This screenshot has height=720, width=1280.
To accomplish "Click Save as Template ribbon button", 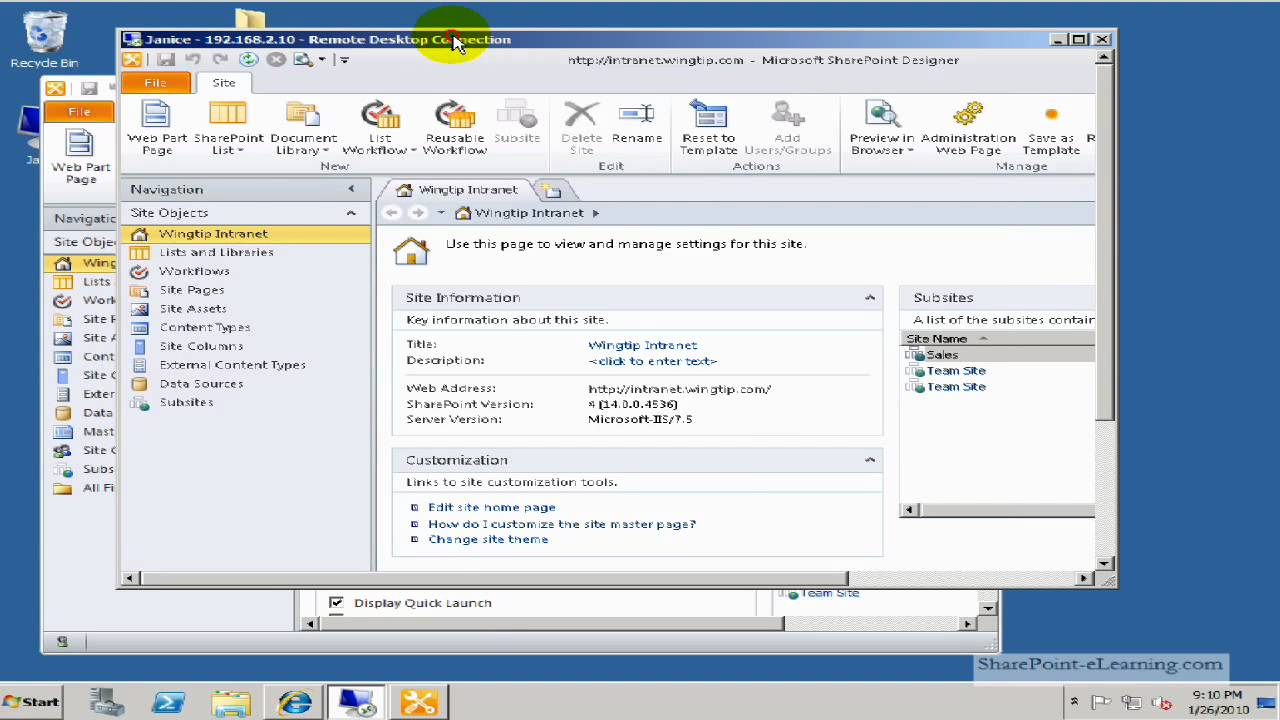I will coord(1050,128).
